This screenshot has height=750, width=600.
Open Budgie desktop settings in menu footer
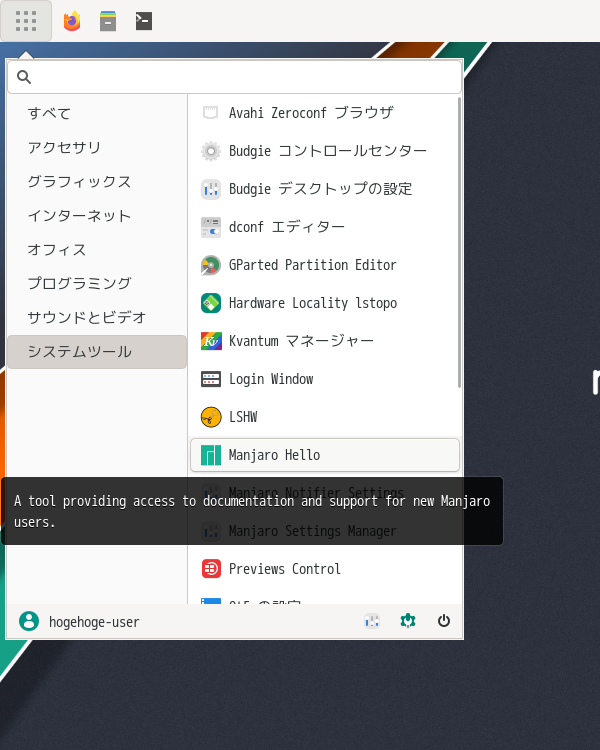372,621
